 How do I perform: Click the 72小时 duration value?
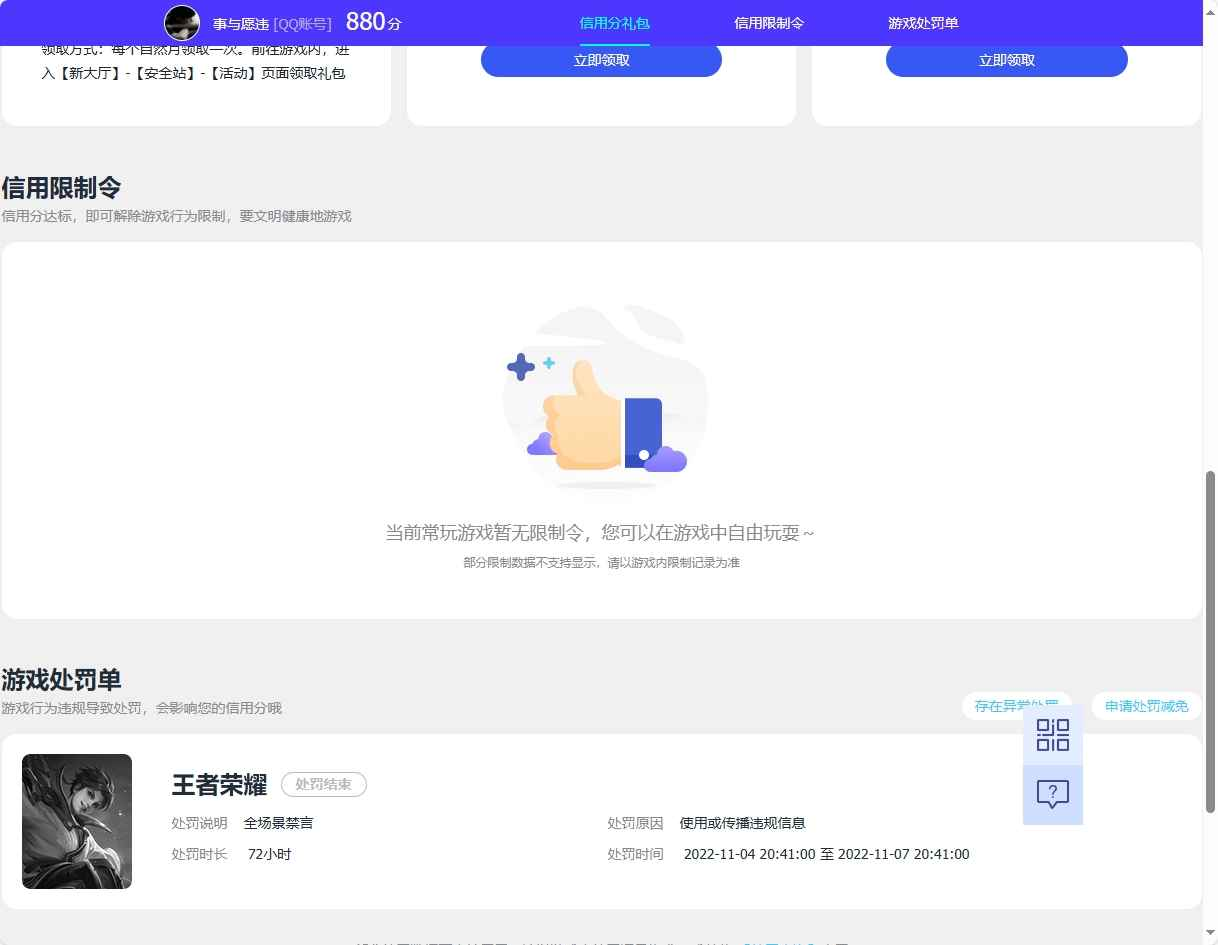click(x=270, y=854)
